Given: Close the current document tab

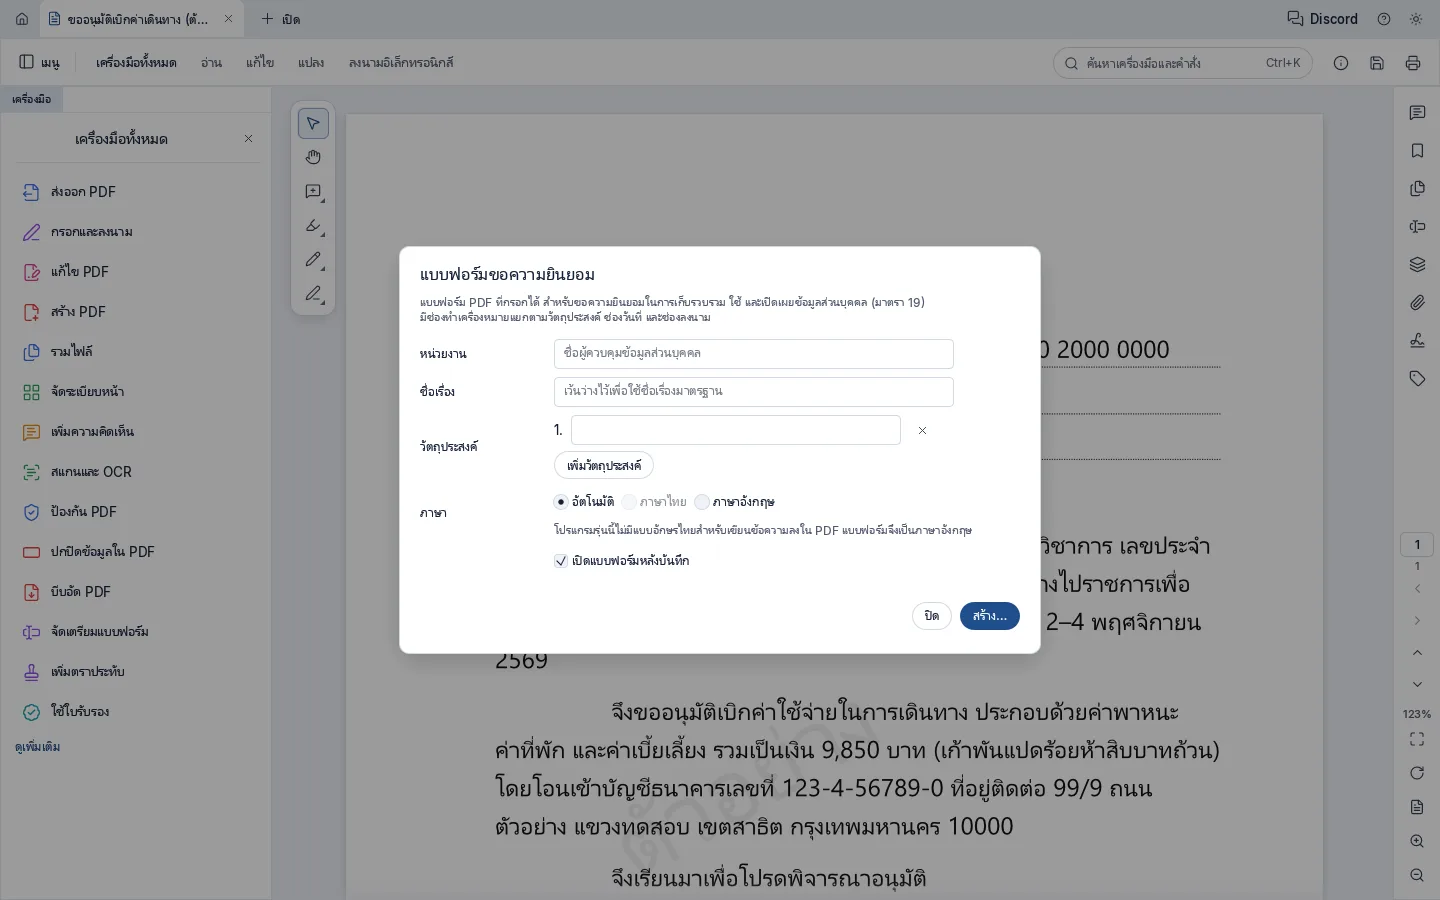Looking at the screenshot, I should (x=229, y=19).
